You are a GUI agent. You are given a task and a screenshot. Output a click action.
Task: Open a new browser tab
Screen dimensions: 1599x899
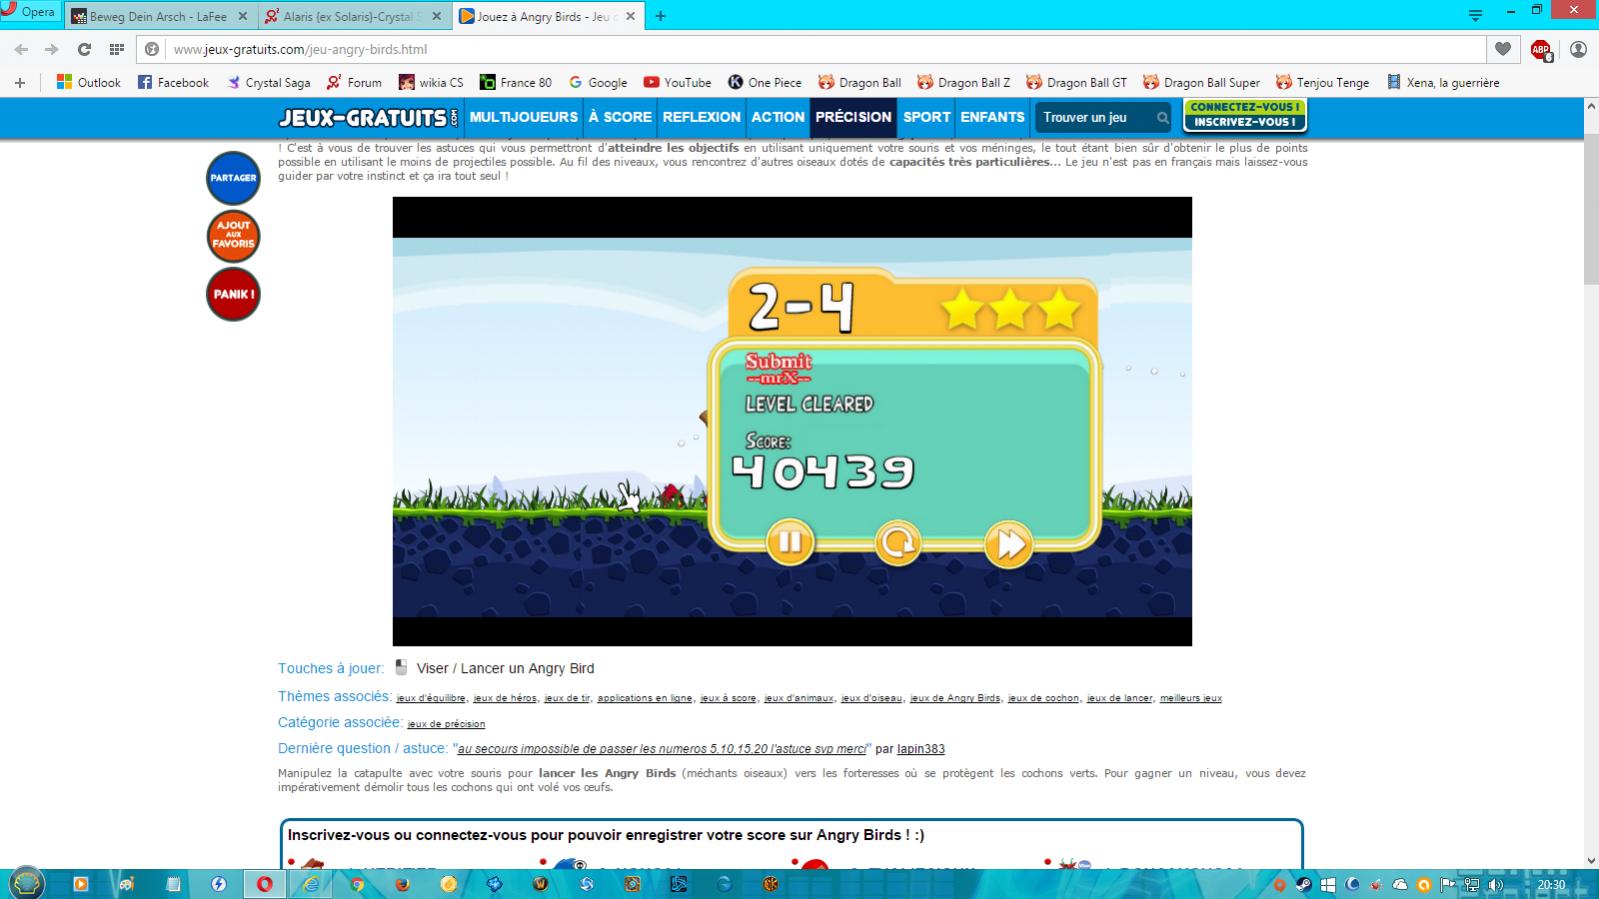tap(660, 16)
